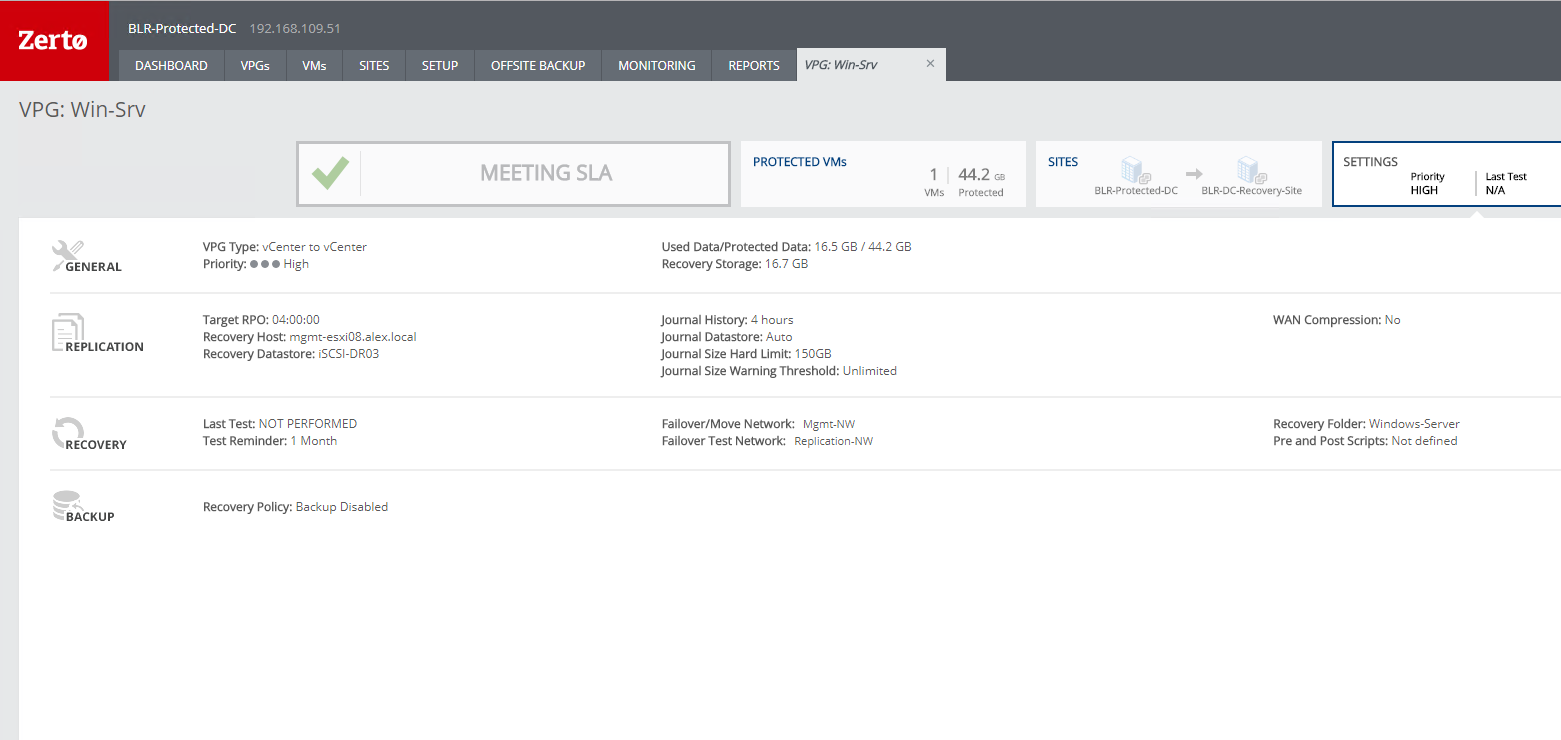Viewport: 1561px width, 740px height.
Task: Open the Dashboard tab
Action: click(x=171, y=65)
